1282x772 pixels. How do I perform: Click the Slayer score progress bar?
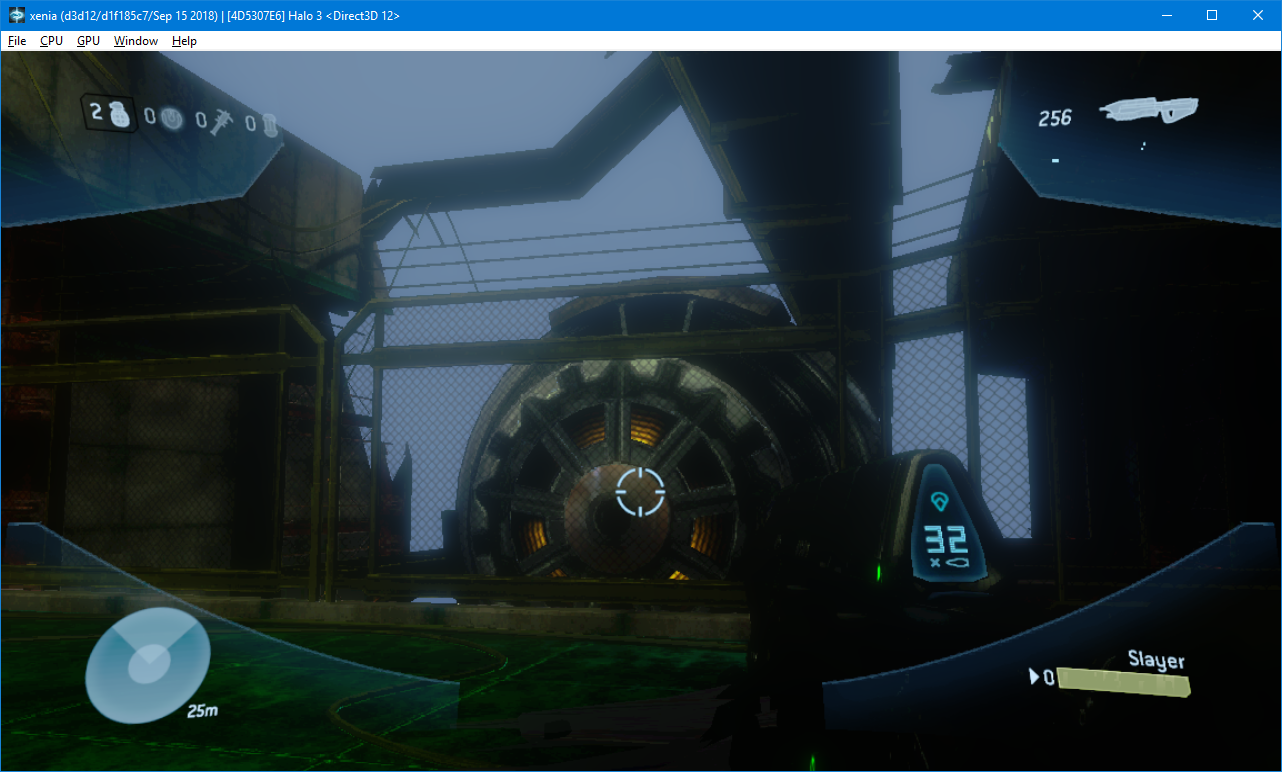(x=1124, y=682)
